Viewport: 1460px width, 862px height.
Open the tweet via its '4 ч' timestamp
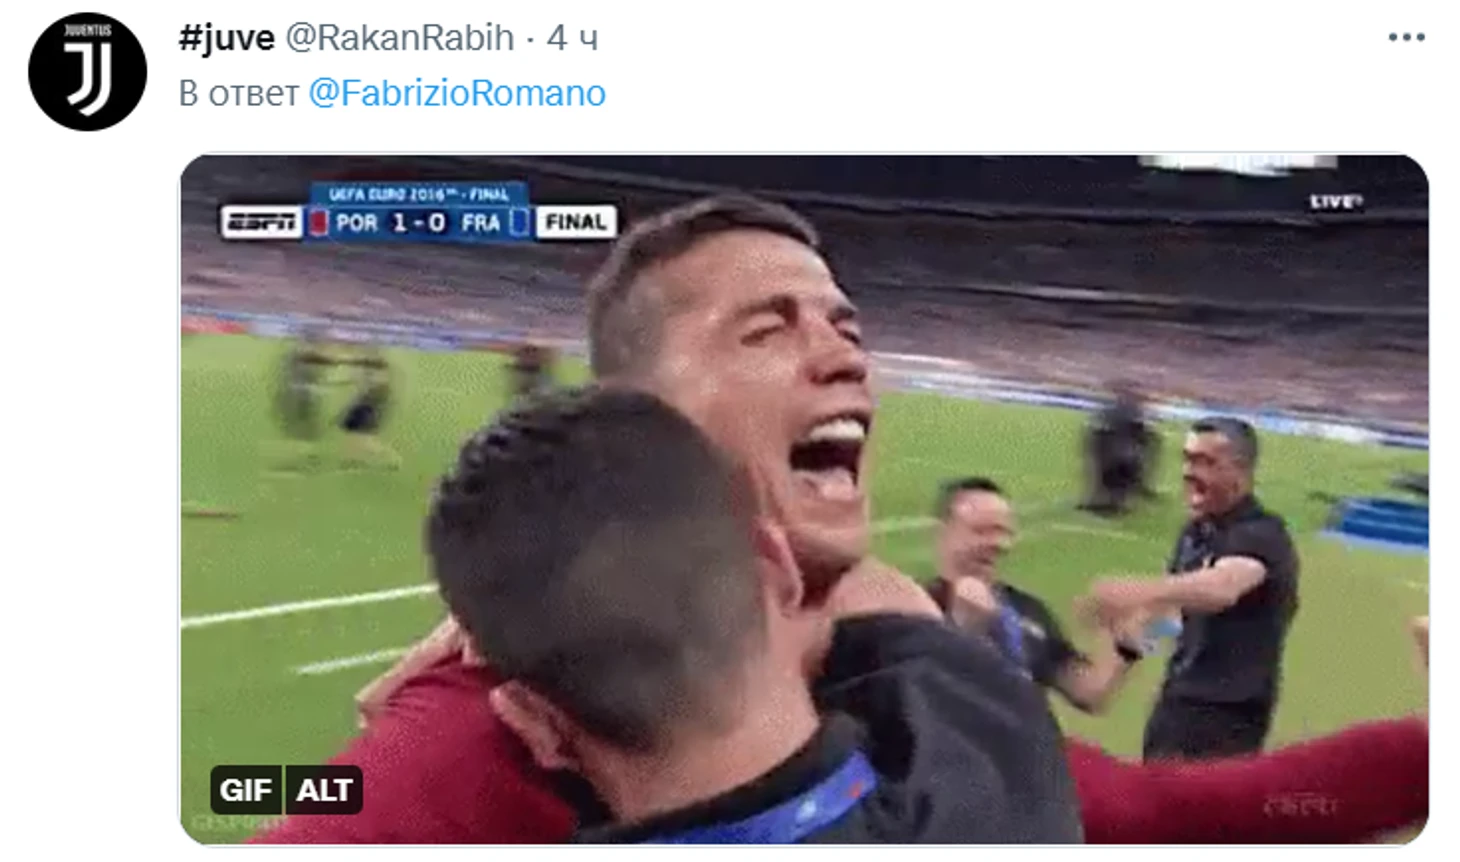(572, 38)
